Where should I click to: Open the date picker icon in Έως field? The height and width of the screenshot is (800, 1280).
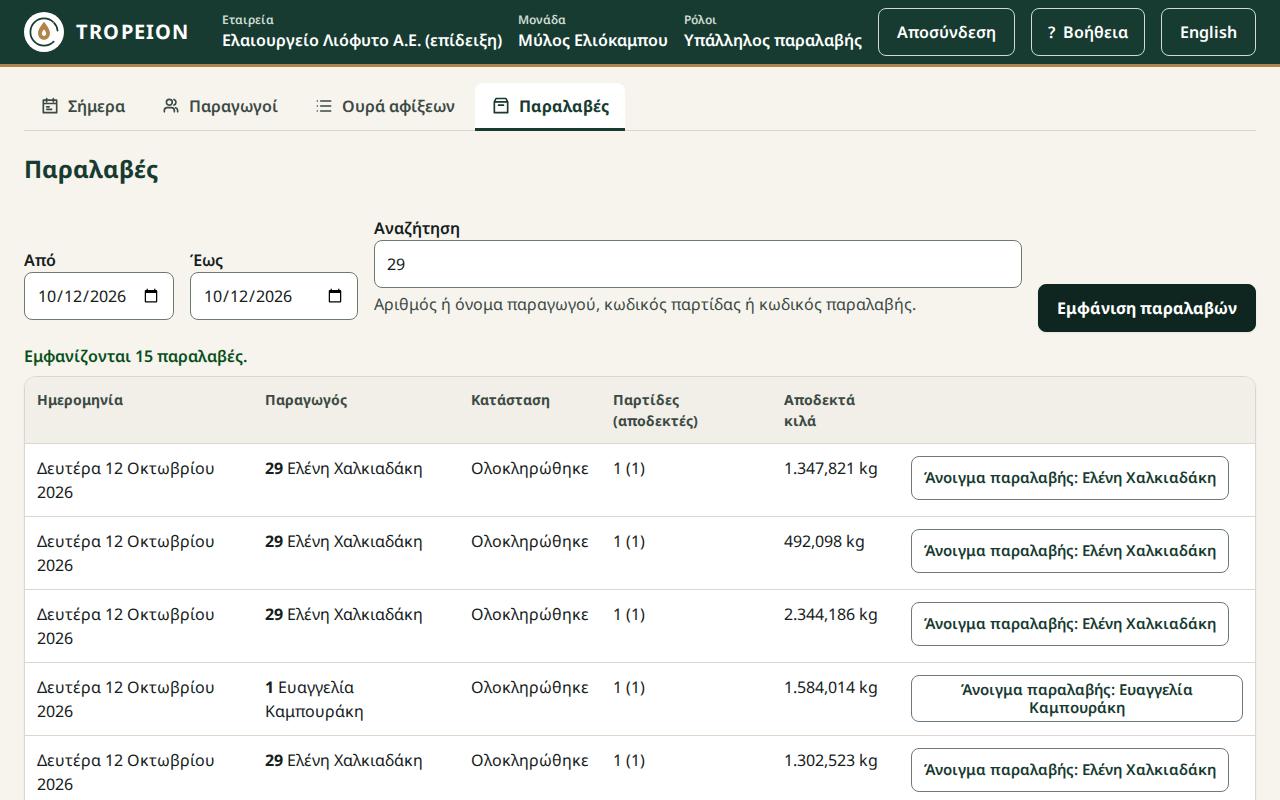(x=335, y=296)
